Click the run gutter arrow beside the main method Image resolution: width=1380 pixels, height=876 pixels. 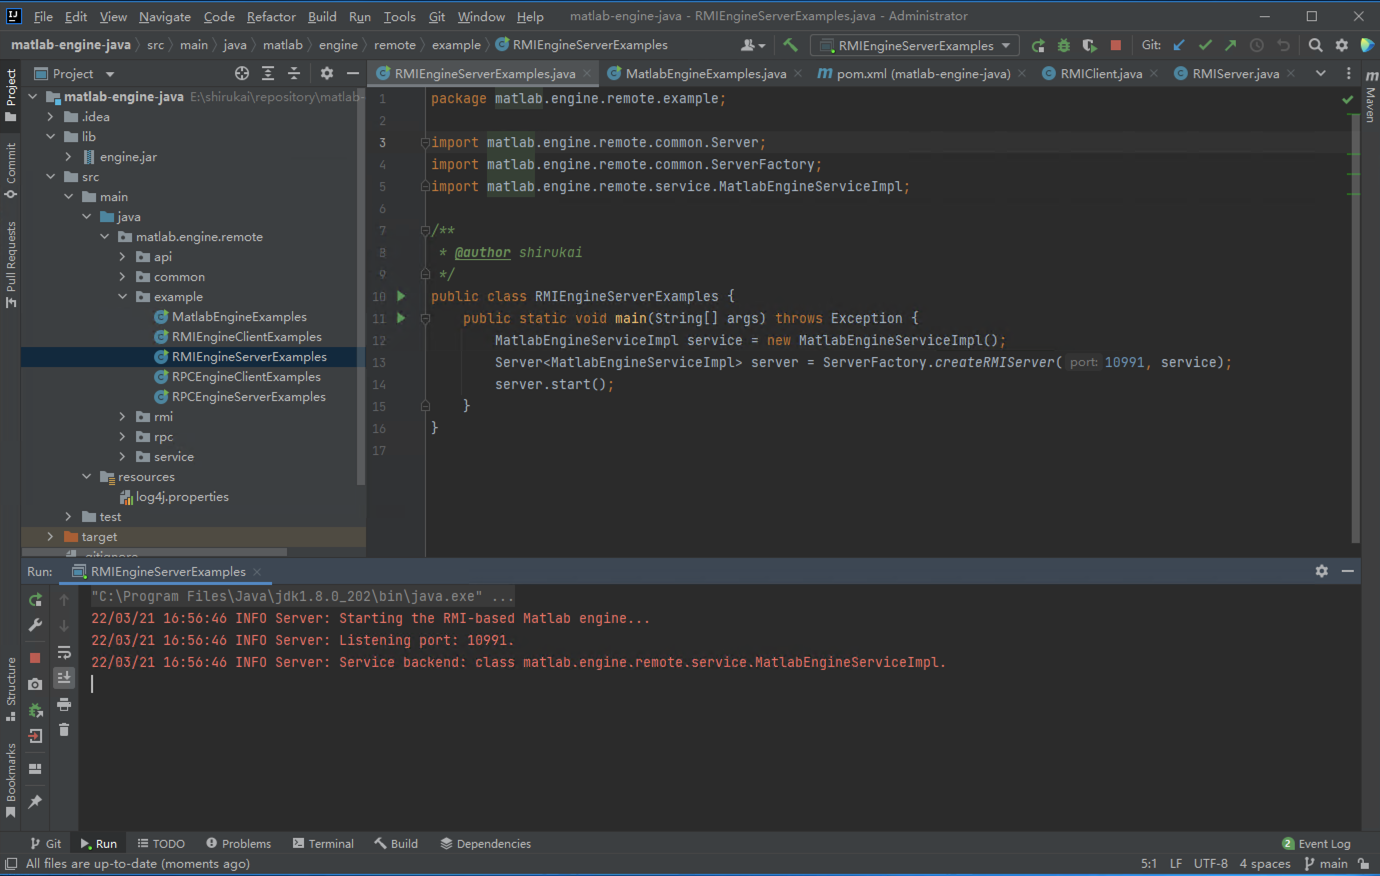[401, 318]
